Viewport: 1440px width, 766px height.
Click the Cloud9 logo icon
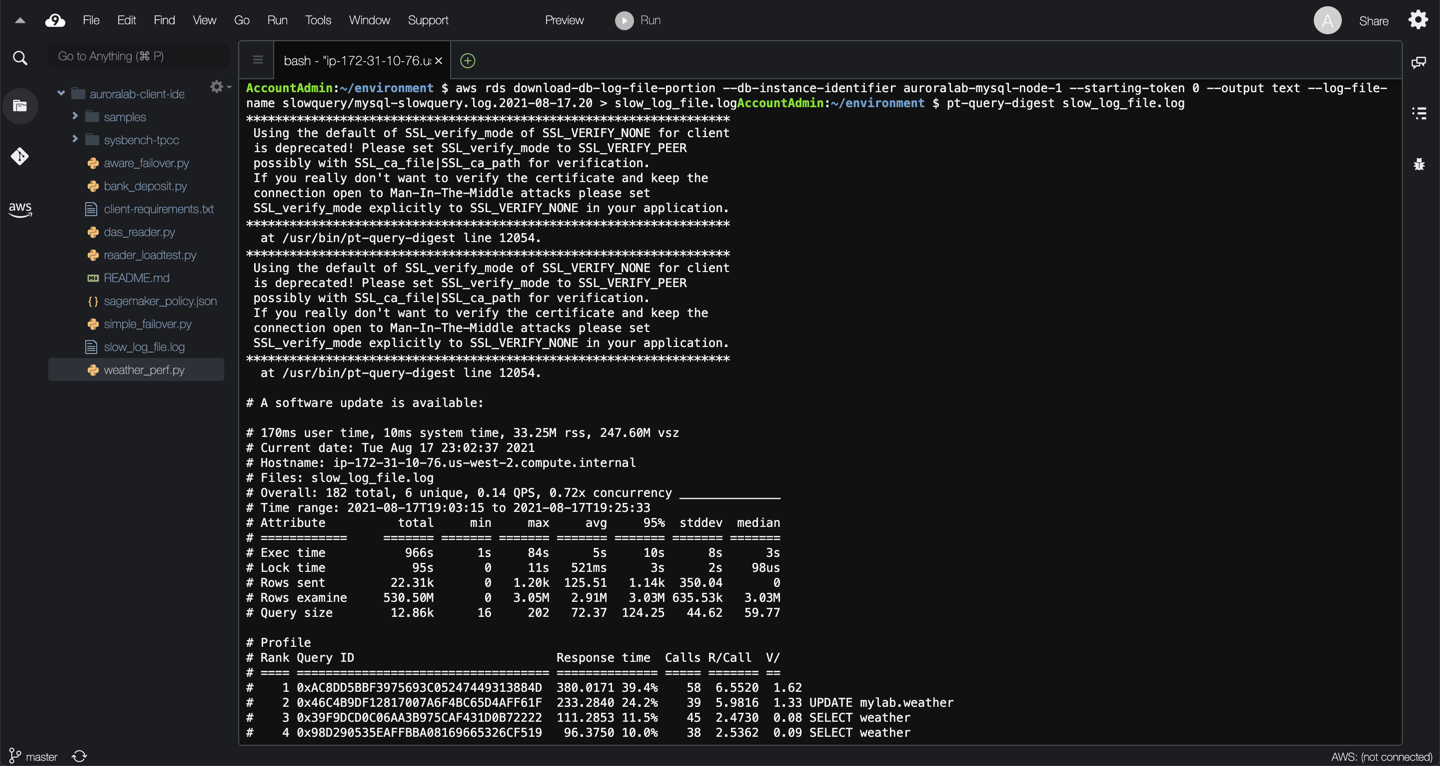coord(55,20)
